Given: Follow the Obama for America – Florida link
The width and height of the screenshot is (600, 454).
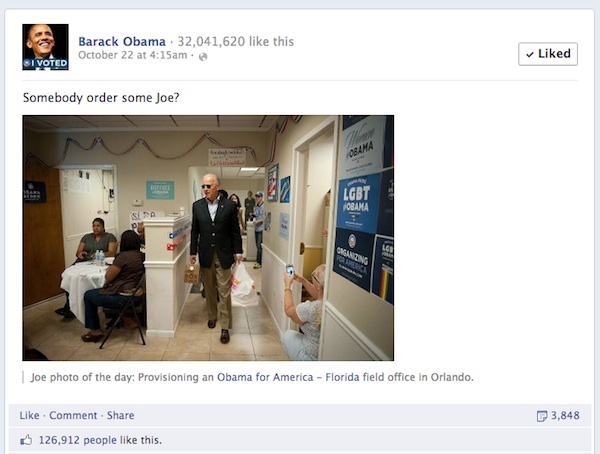Looking at the screenshot, I should tap(288, 377).
